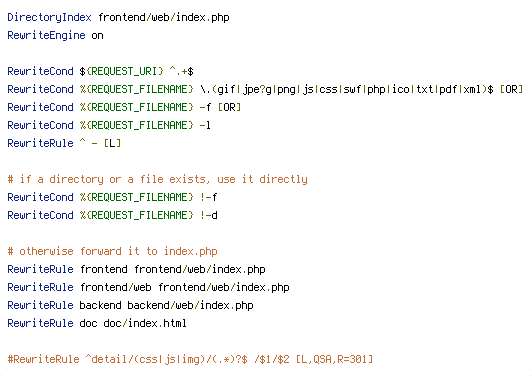The image size is (532, 376).
Task: Click the commented-out #RewriteRule detail line
Action: [190, 359]
